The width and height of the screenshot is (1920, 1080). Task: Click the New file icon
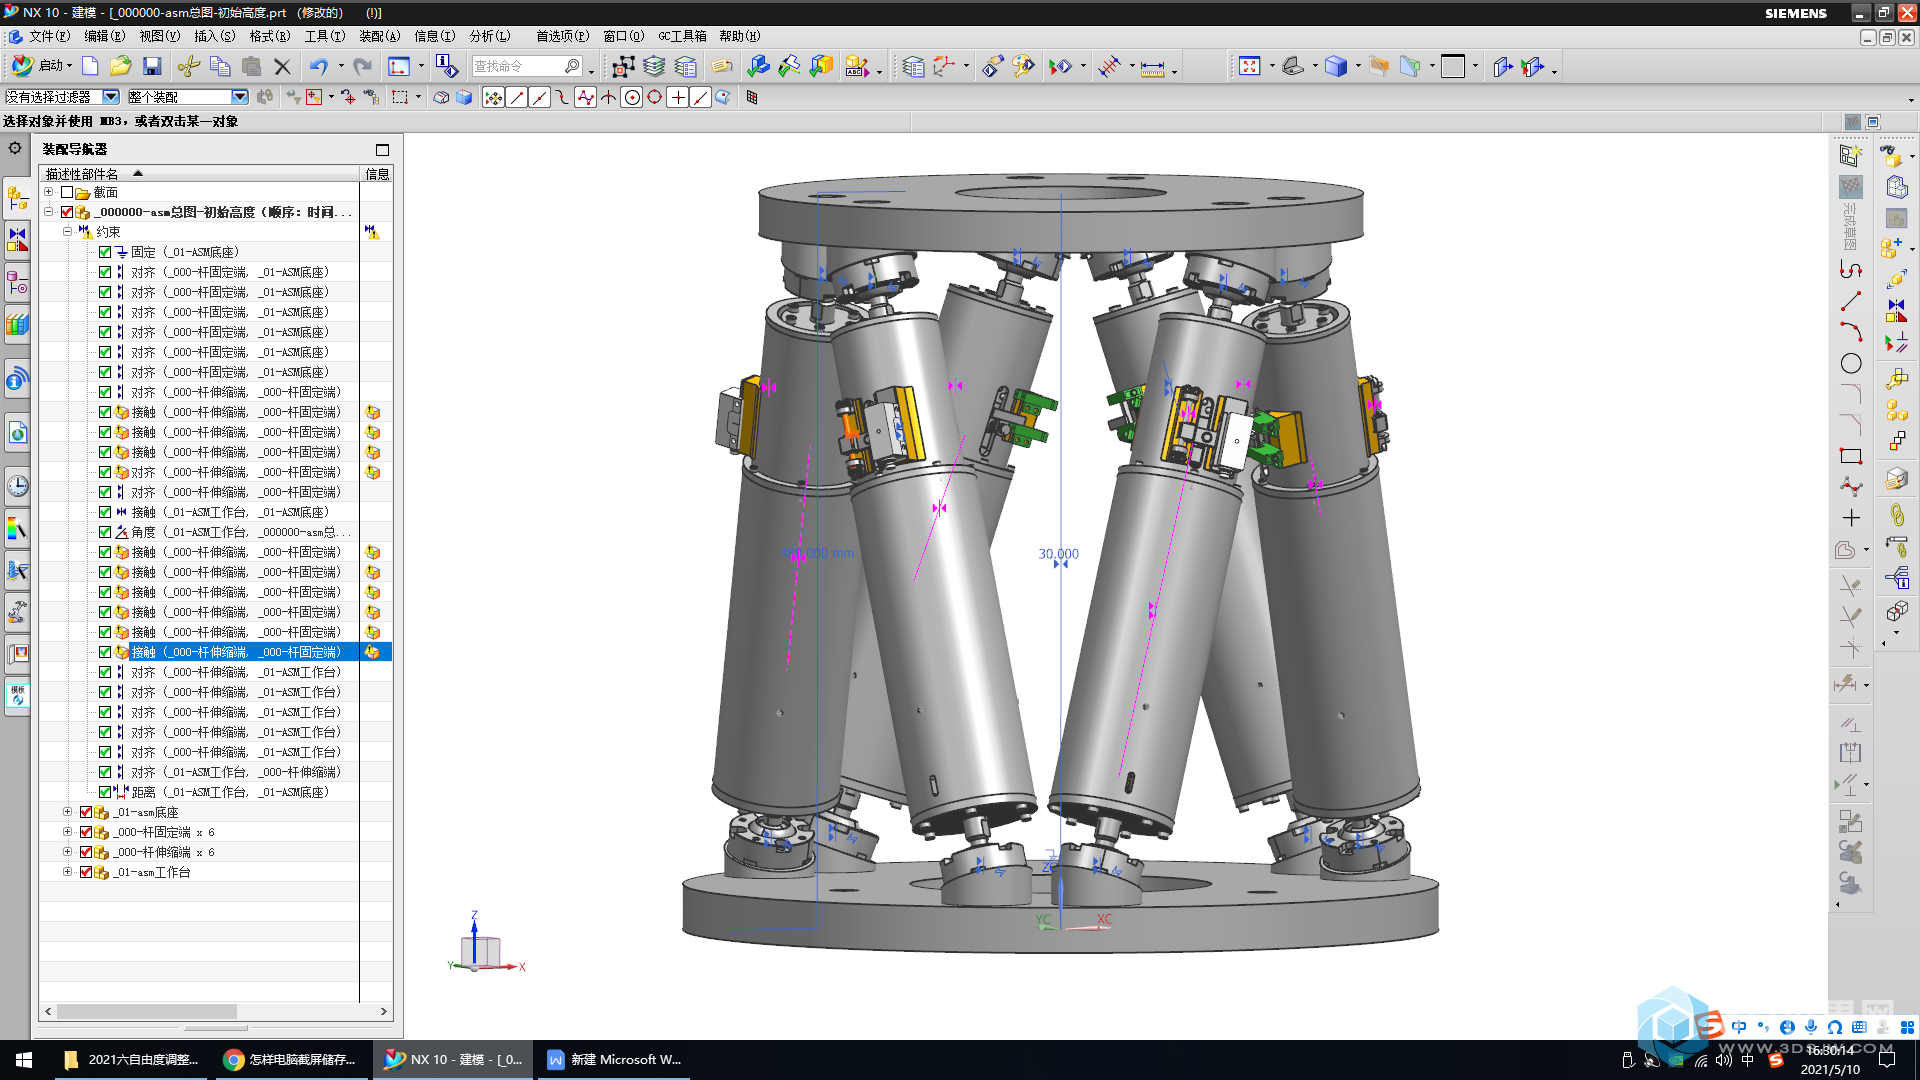[90, 66]
